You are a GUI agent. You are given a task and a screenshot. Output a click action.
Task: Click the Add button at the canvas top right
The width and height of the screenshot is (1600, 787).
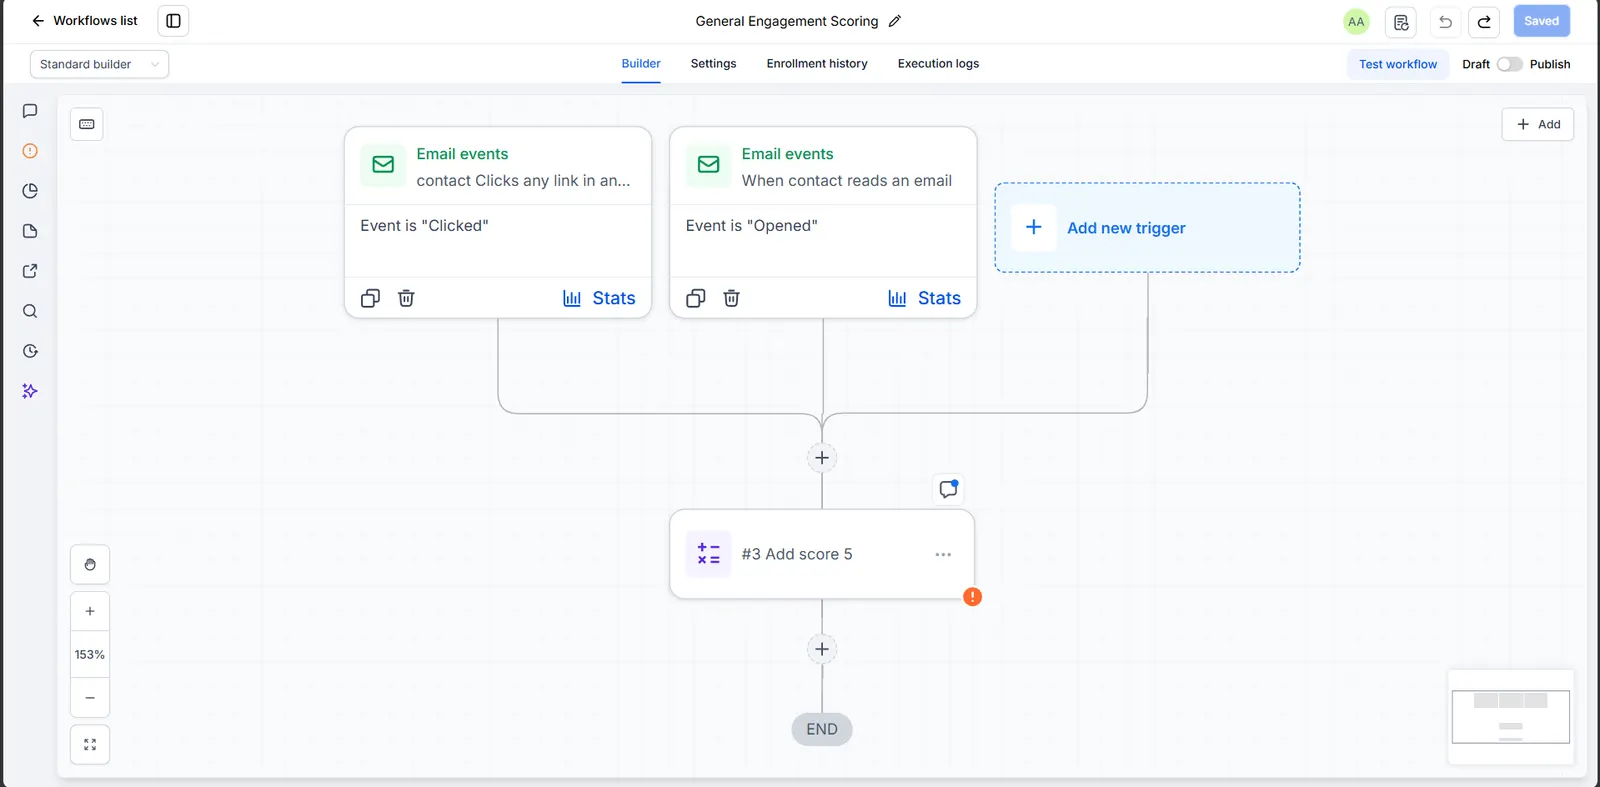(1538, 124)
